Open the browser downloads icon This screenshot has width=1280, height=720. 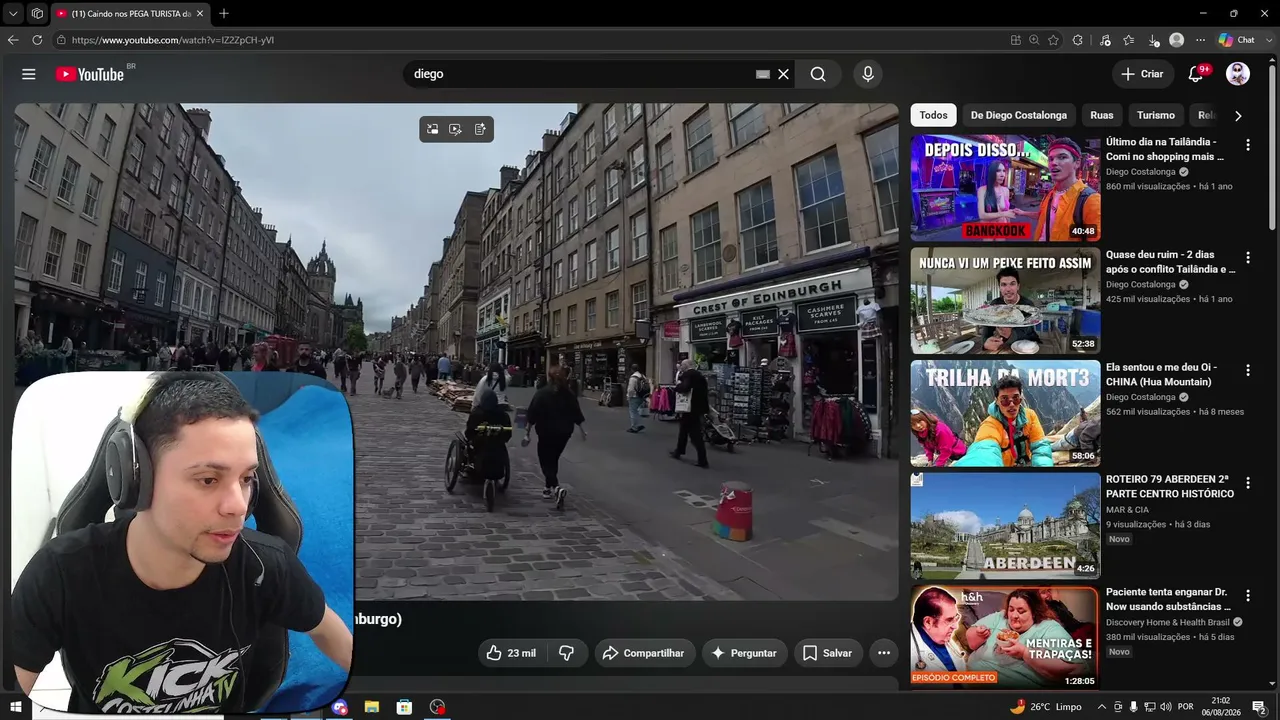click(x=1154, y=40)
